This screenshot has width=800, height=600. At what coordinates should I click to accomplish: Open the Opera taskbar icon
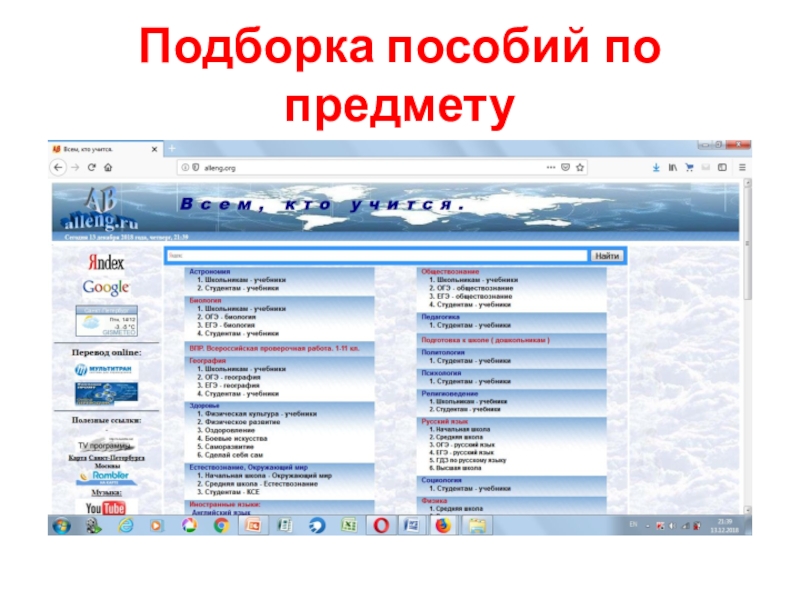[x=381, y=526]
